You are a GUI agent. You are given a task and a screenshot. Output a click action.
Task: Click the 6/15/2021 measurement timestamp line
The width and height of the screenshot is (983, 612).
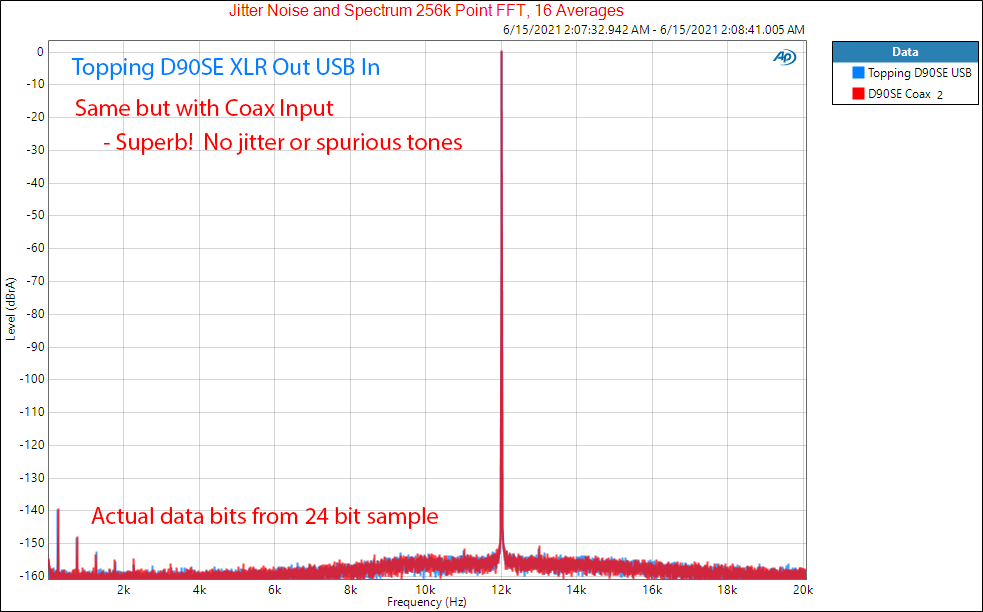pos(653,29)
